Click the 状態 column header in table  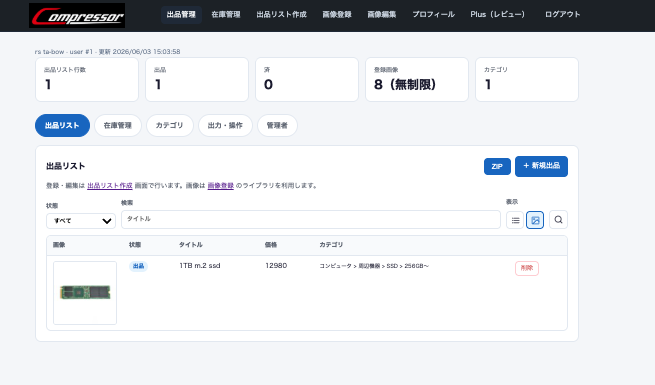135,245
